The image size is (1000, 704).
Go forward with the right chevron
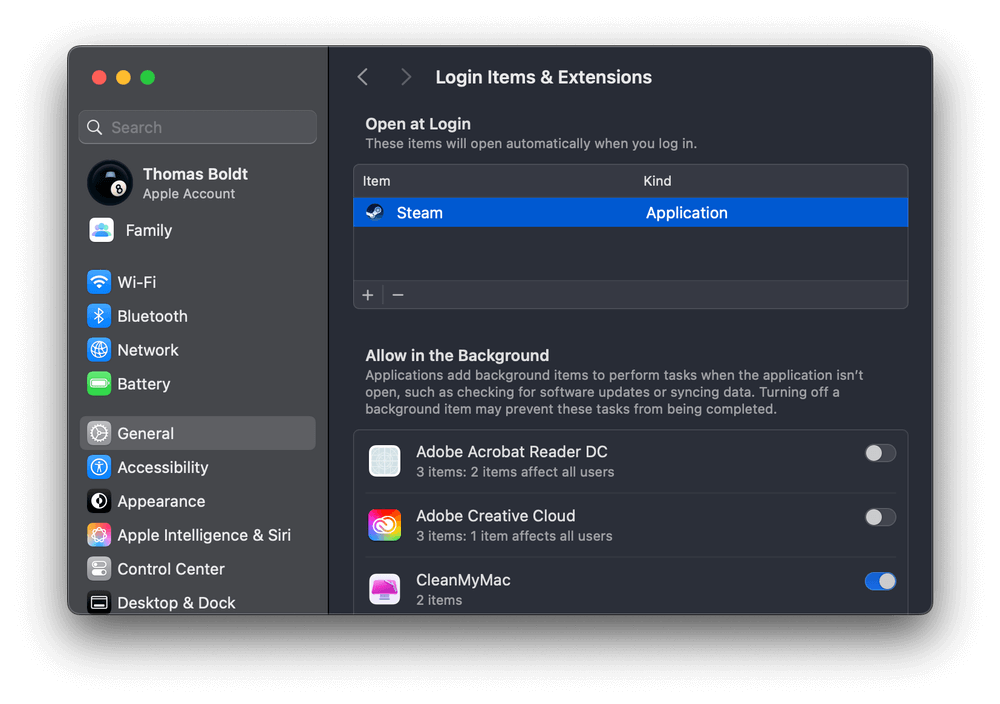406,77
